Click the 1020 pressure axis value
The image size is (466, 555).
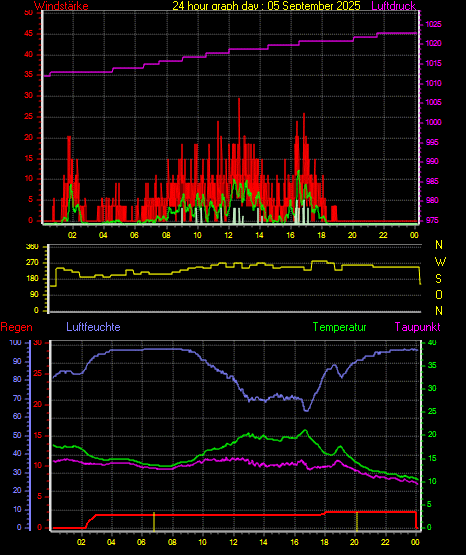433,44
